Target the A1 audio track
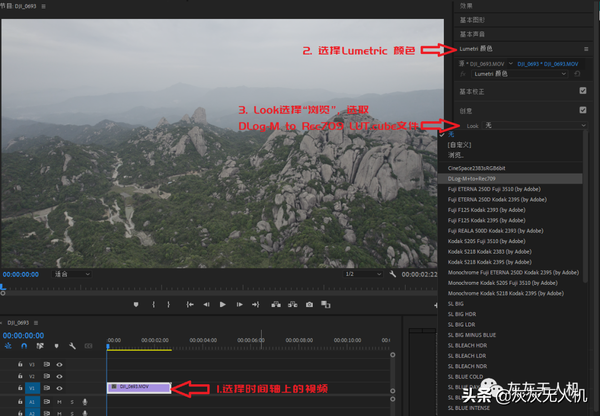 coord(32,401)
